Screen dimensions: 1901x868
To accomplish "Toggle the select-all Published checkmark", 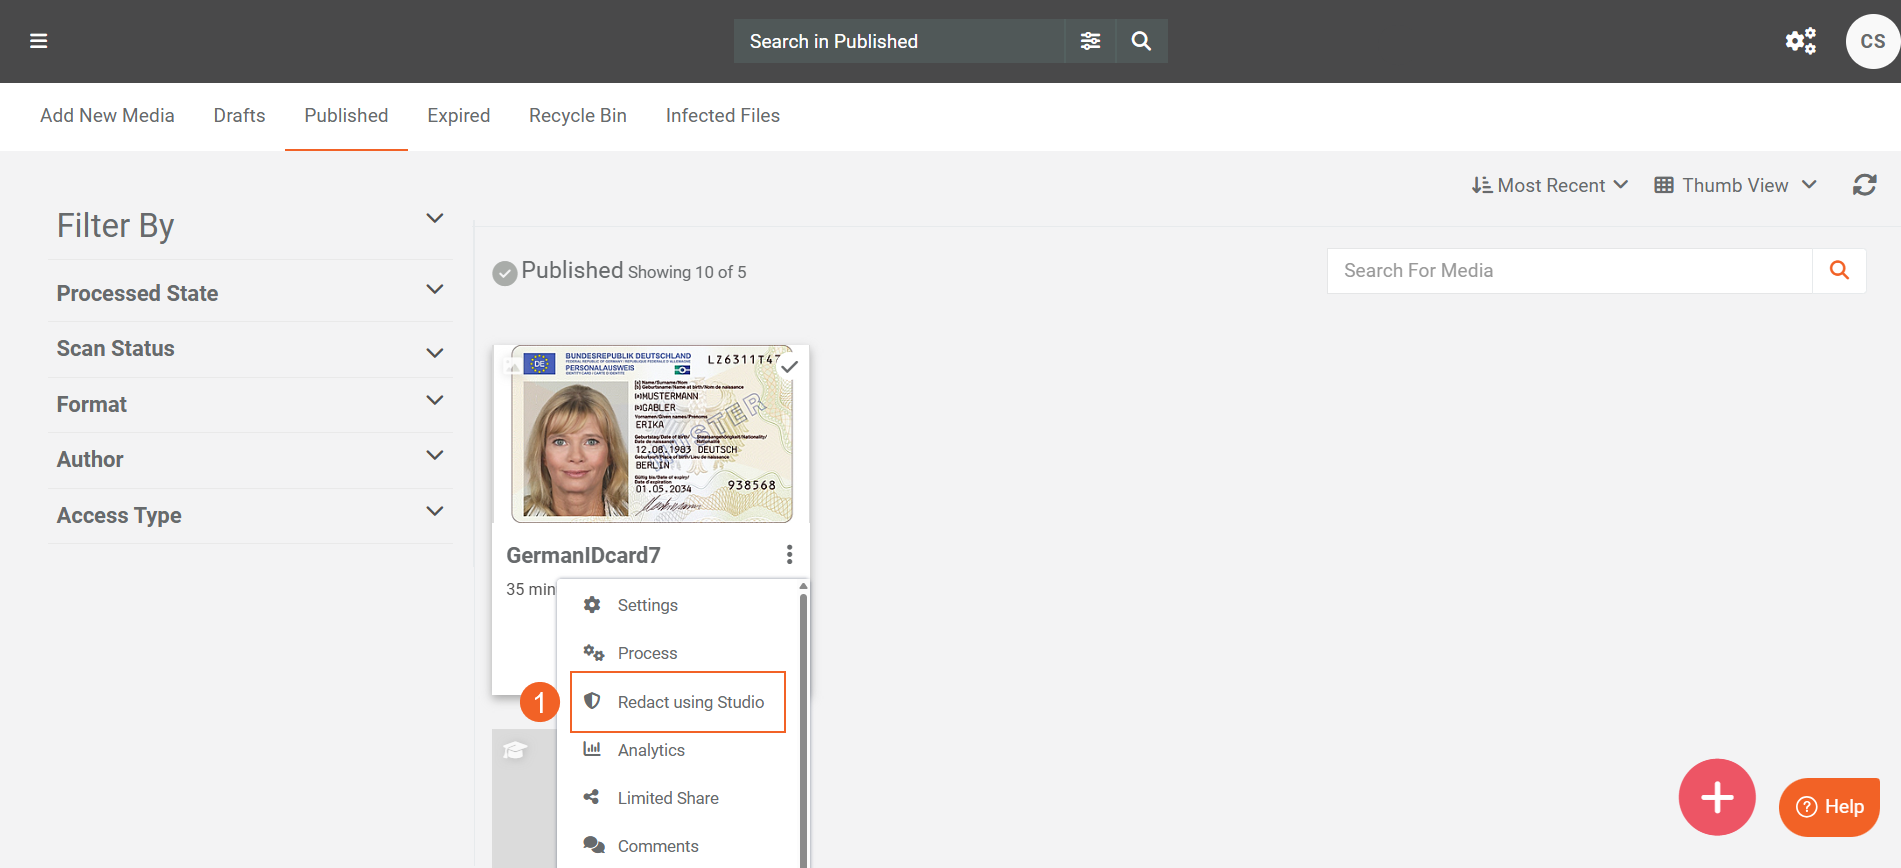I will [505, 273].
